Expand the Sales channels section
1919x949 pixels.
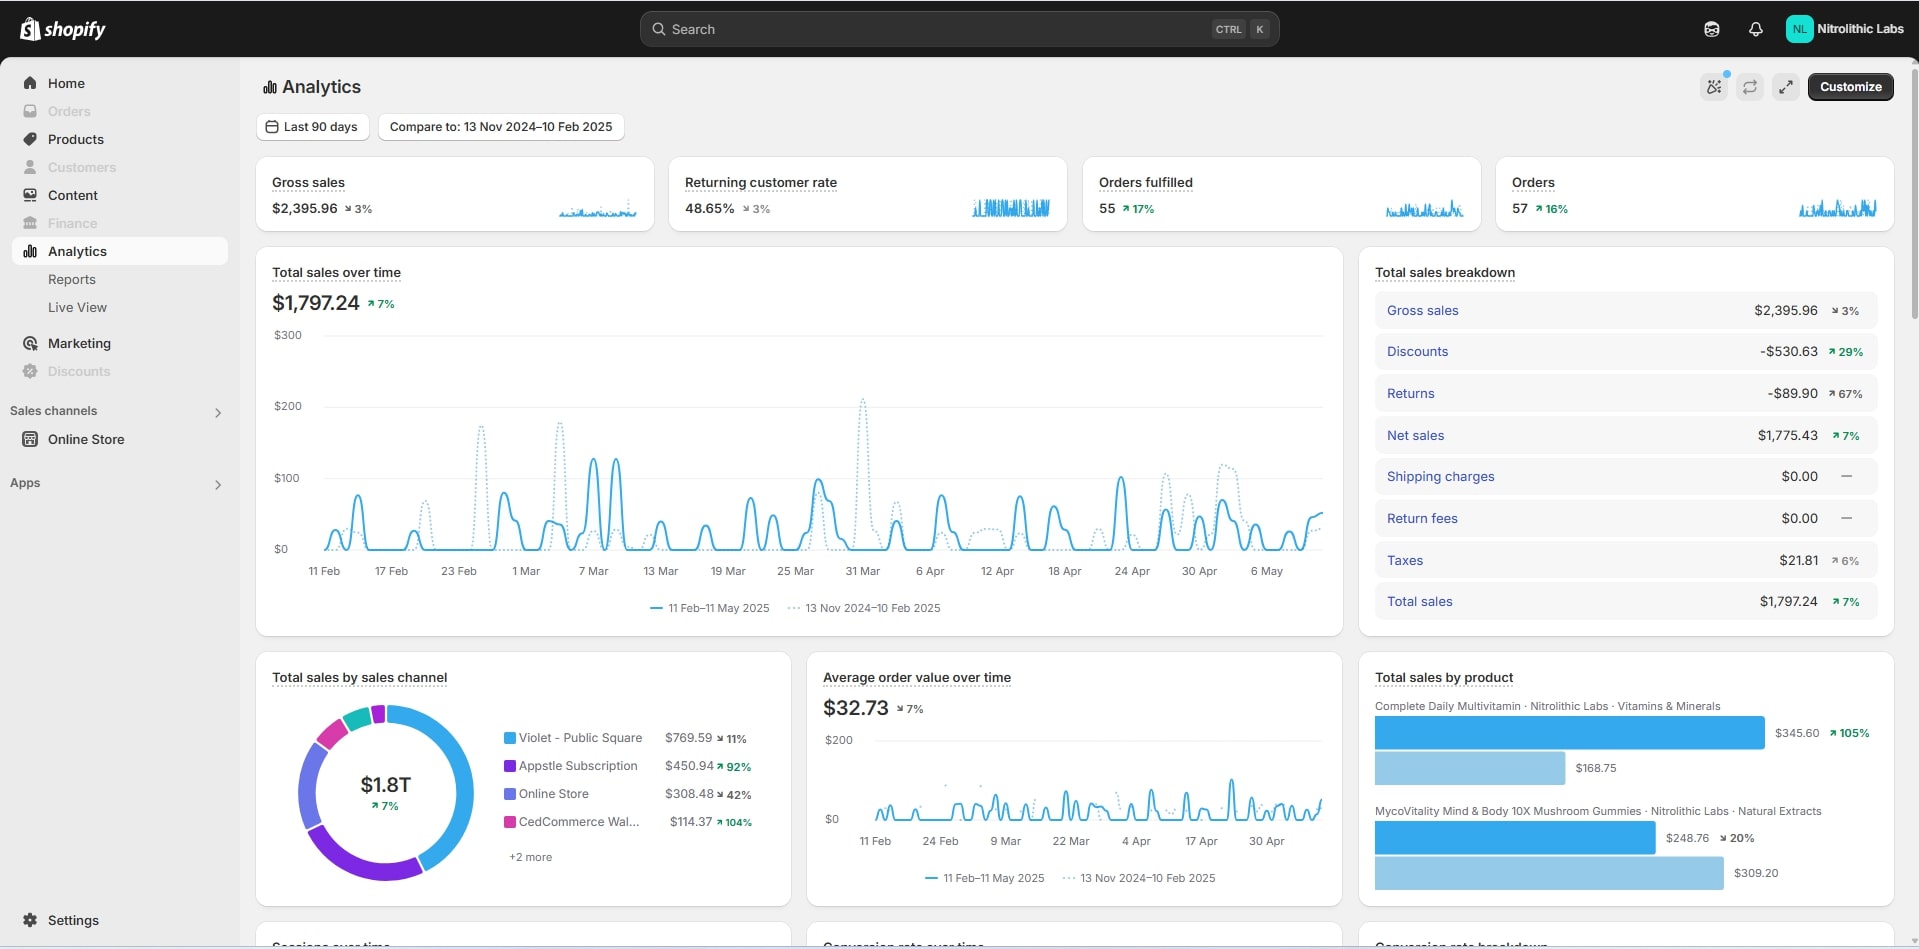pos(217,412)
